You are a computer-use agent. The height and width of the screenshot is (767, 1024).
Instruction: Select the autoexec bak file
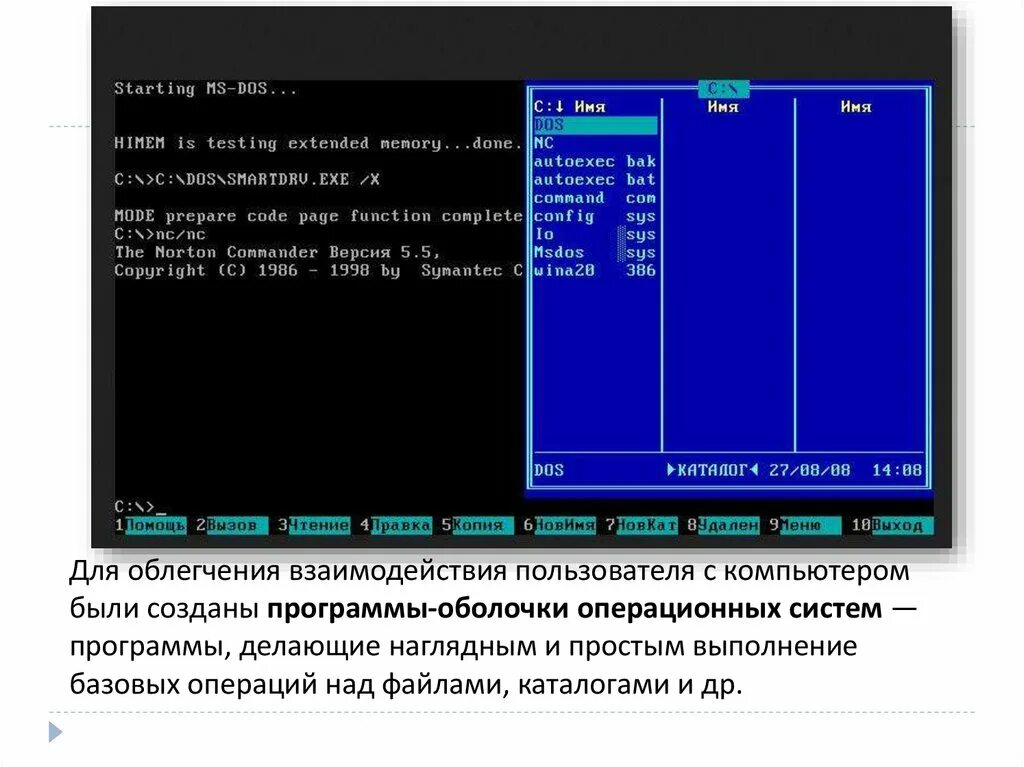[x=595, y=161]
